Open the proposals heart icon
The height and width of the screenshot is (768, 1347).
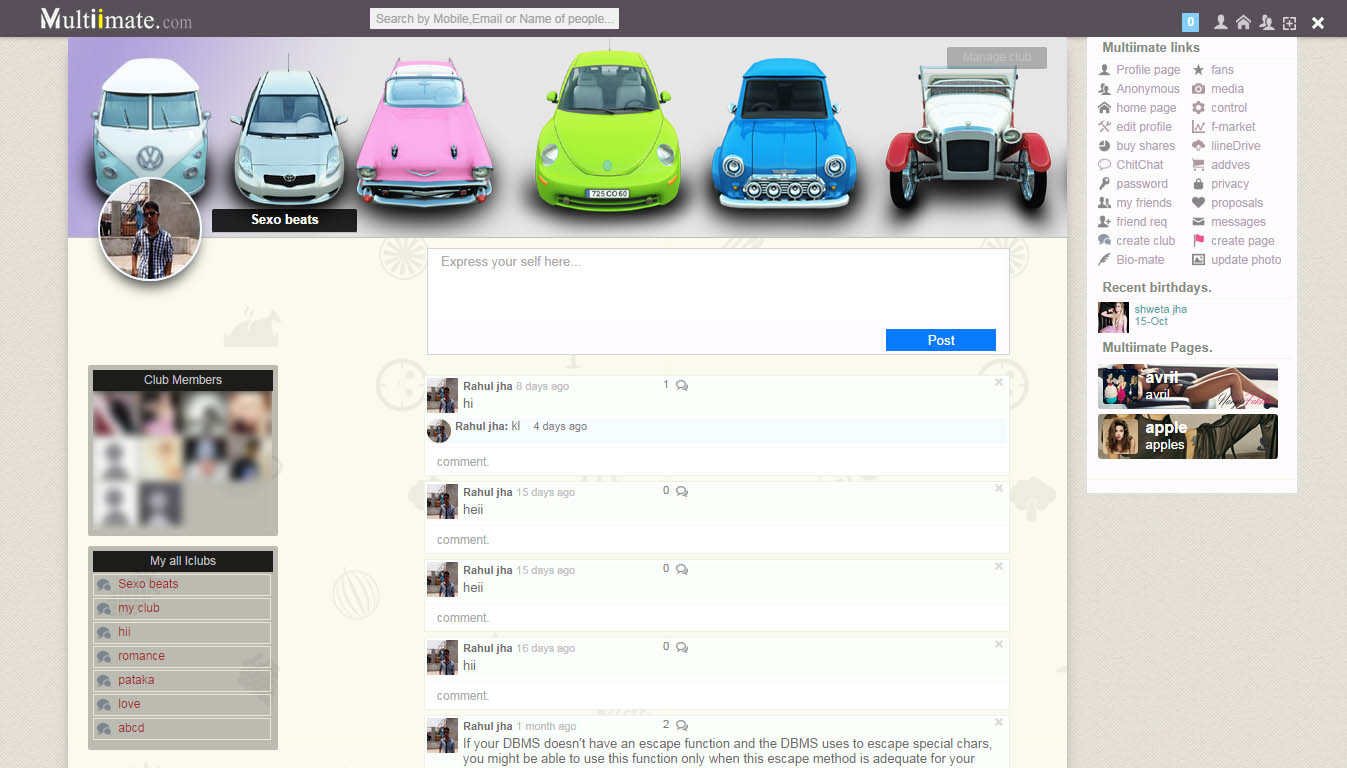click(x=1198, y=203)
